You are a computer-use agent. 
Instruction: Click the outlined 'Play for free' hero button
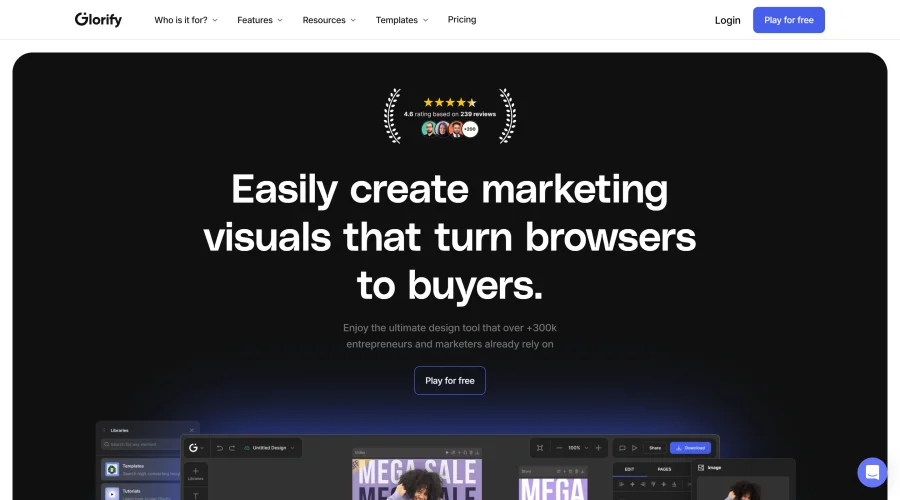pyautogui.click(x=450, y=381)
